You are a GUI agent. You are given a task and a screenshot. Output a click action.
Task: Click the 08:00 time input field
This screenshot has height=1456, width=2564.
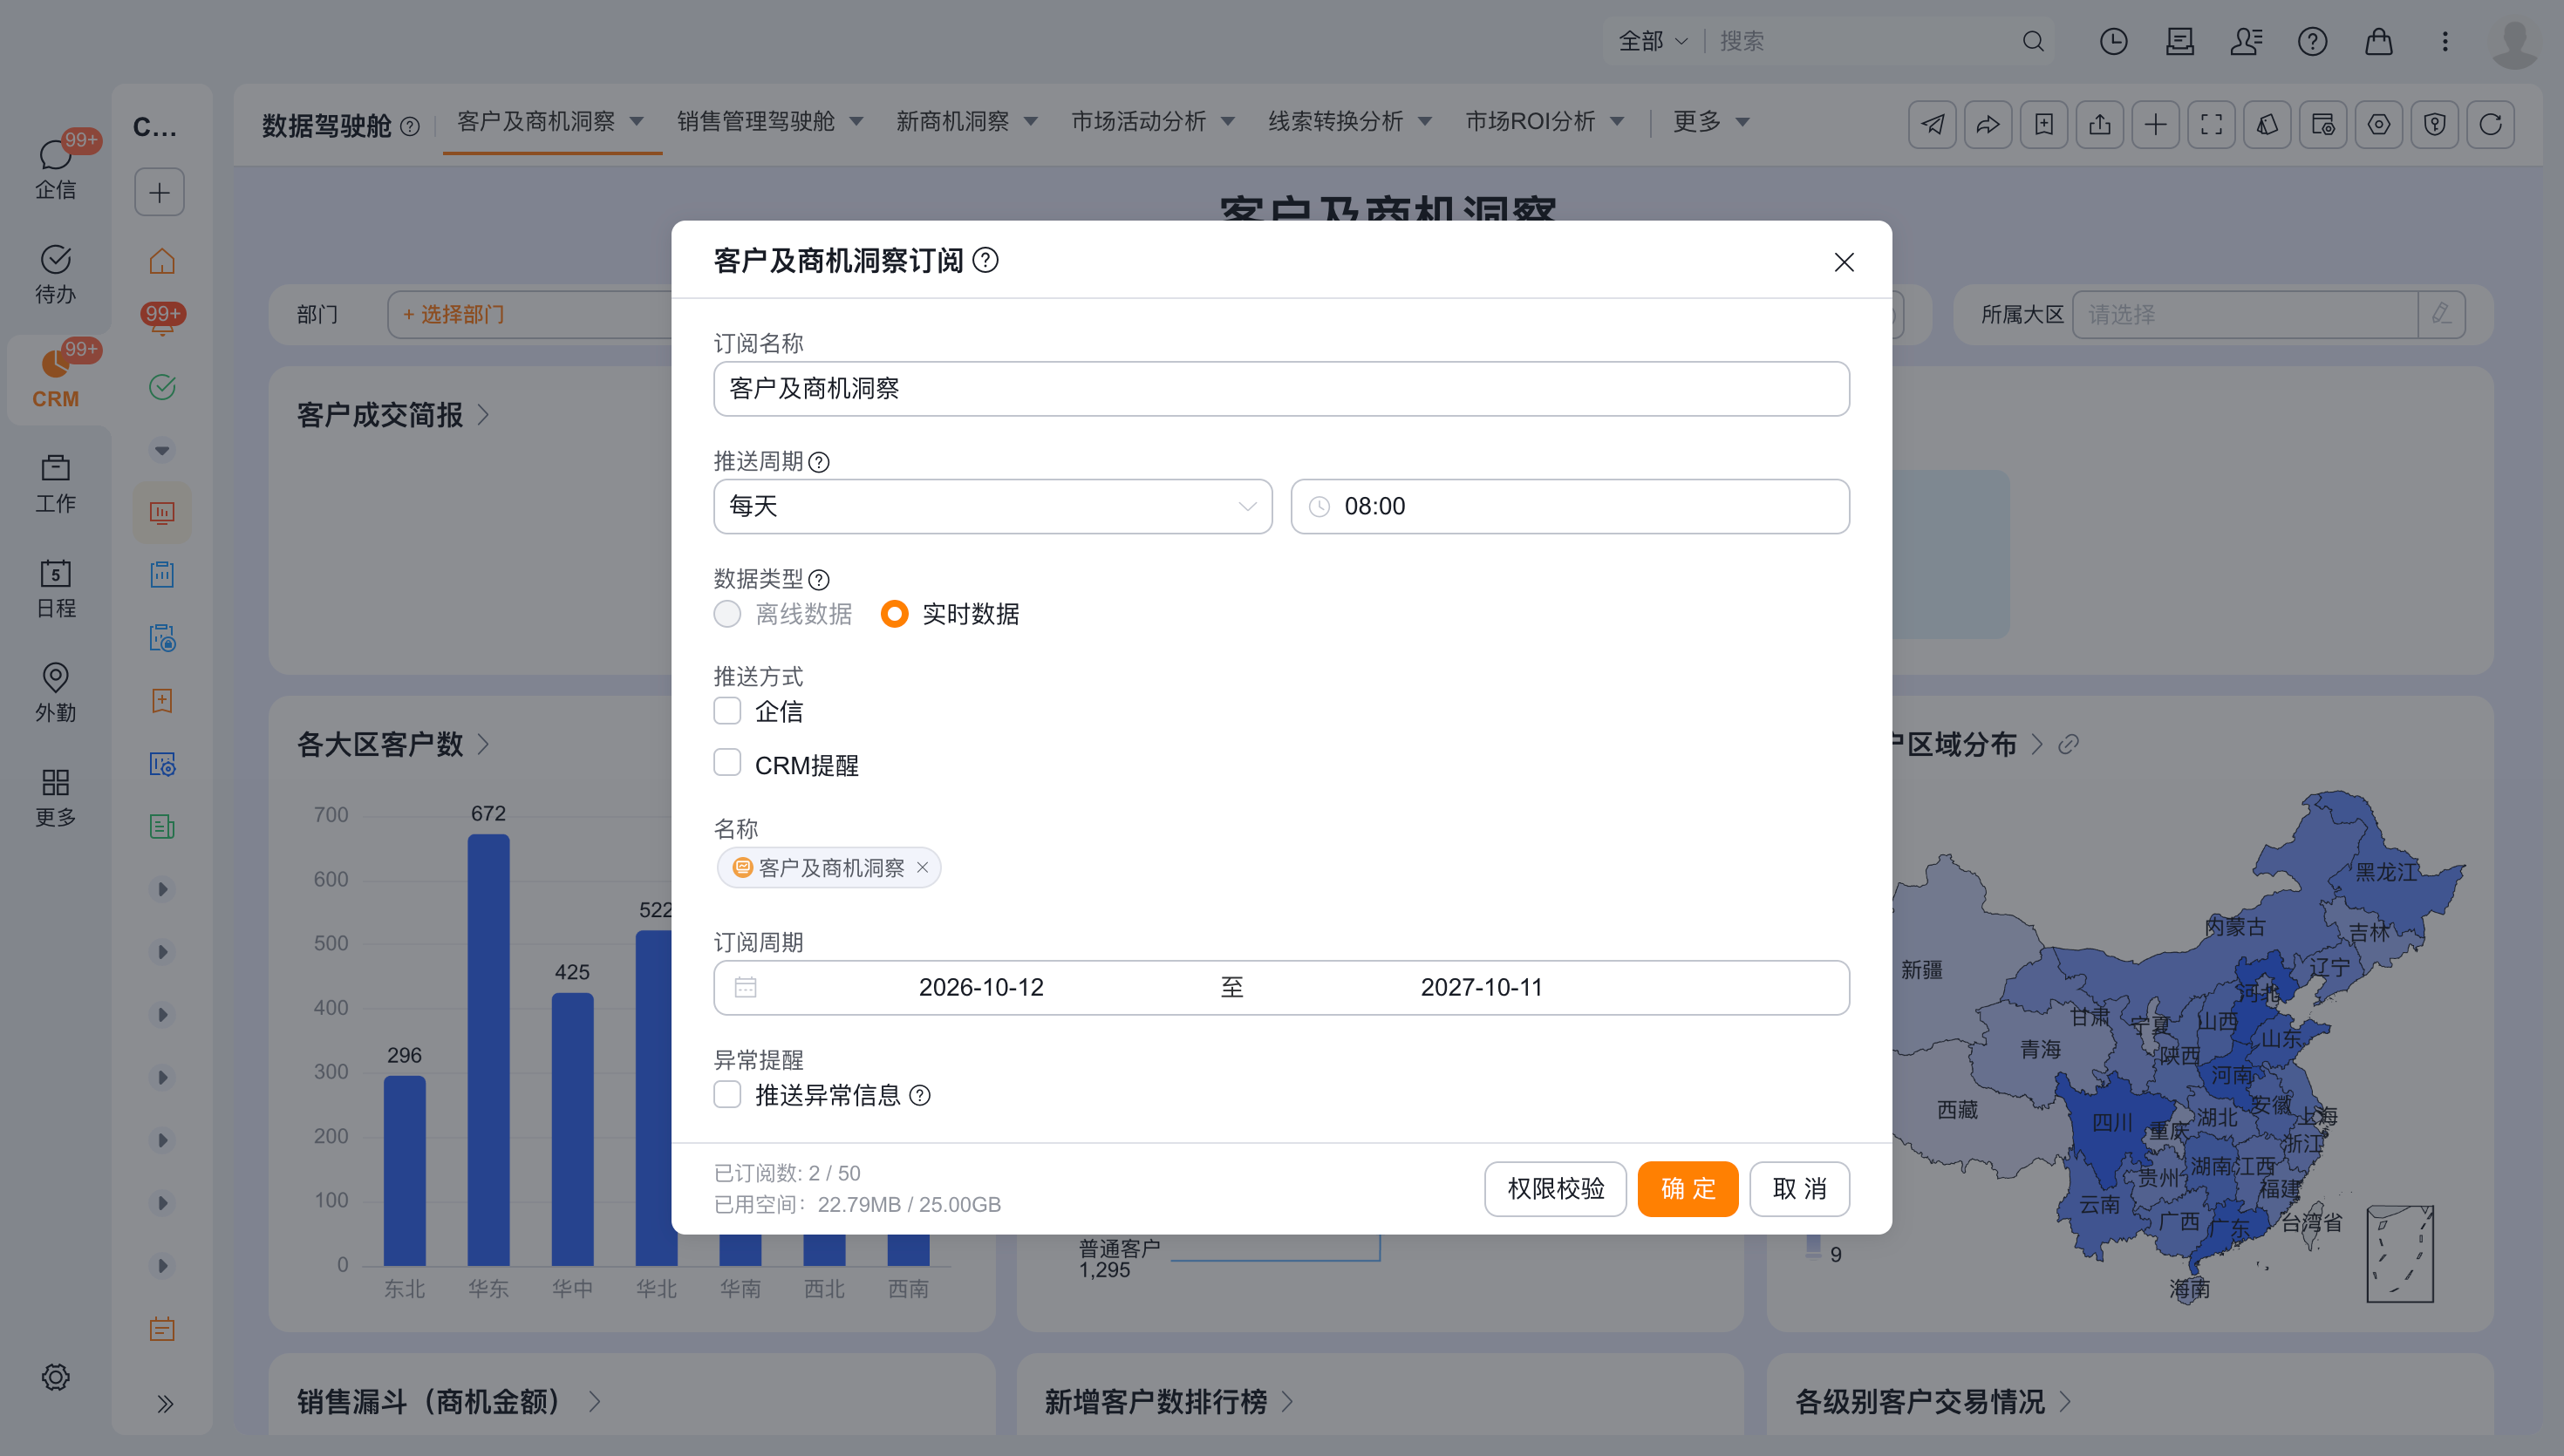1570,507
